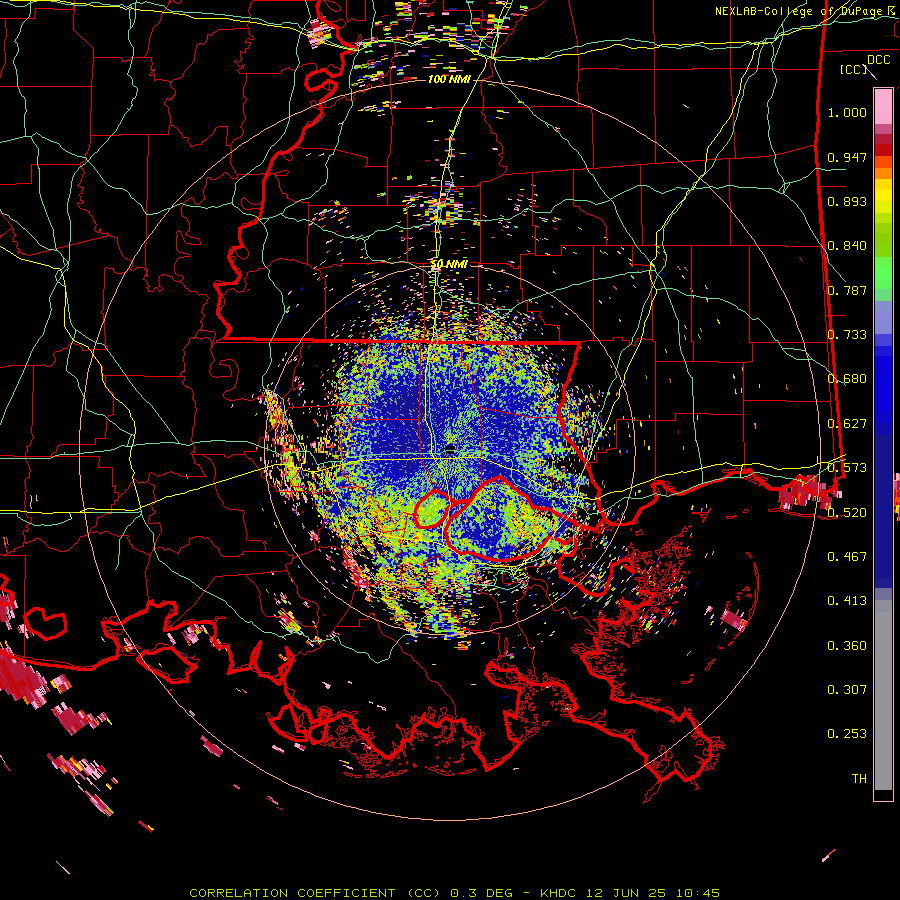Click the black radar site marker at ring center
This screenshot has height=900, width=900.
point(450,448)
